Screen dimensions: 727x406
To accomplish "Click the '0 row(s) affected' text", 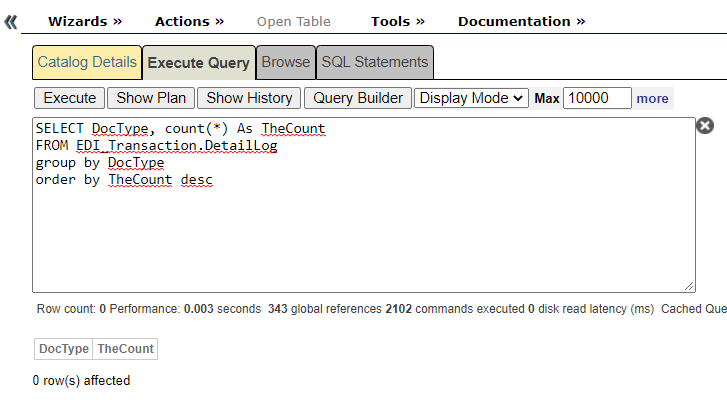I will (x=82, y=381).
